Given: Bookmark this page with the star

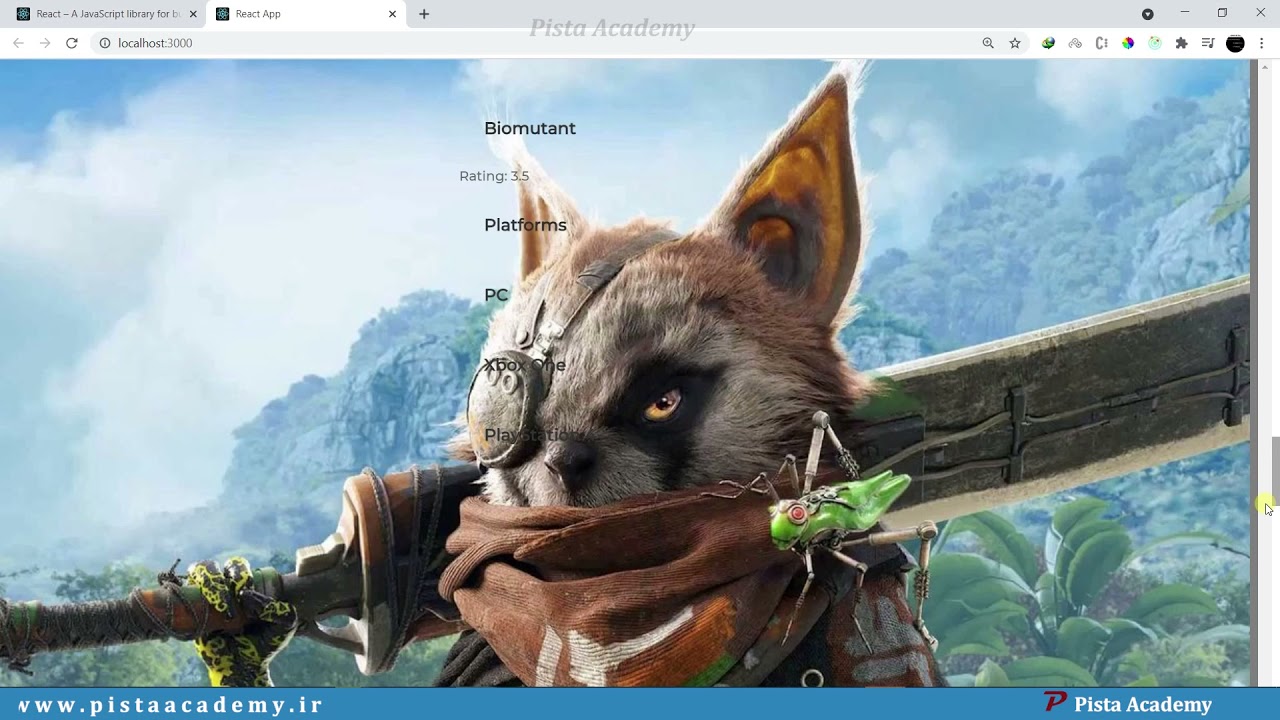Looking at the screenshot, I should [x=1015, y=43].
